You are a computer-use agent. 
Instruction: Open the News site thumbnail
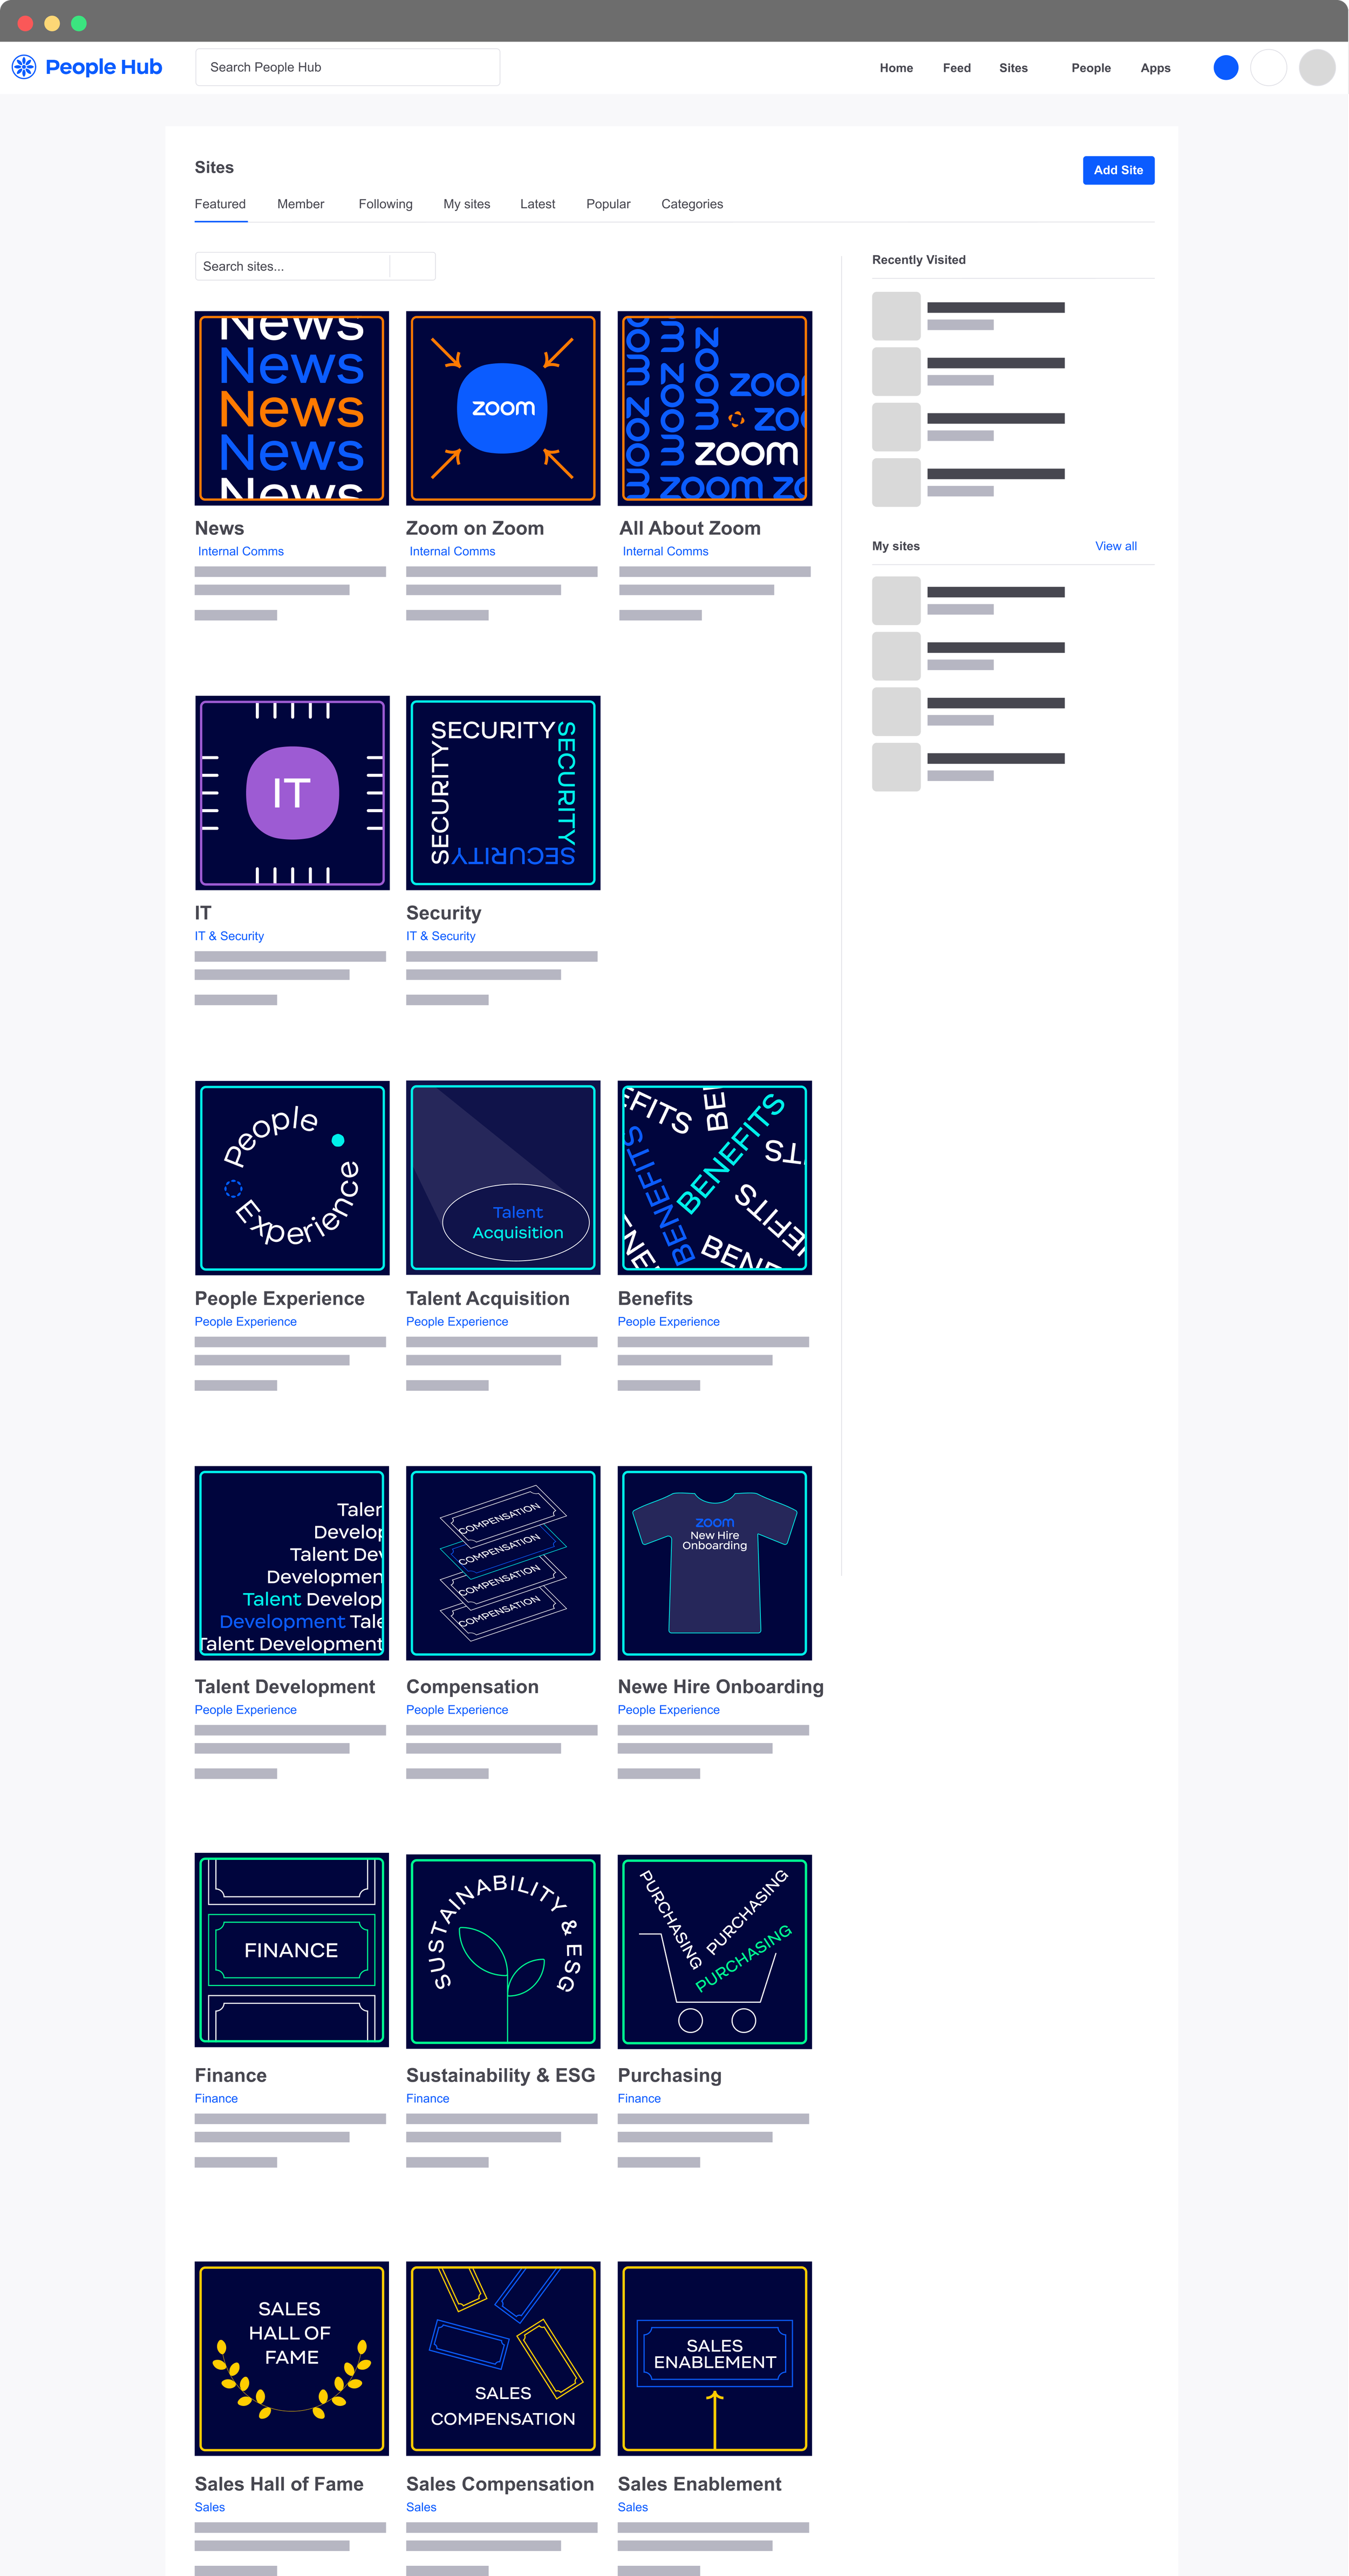tap(292, 408)
